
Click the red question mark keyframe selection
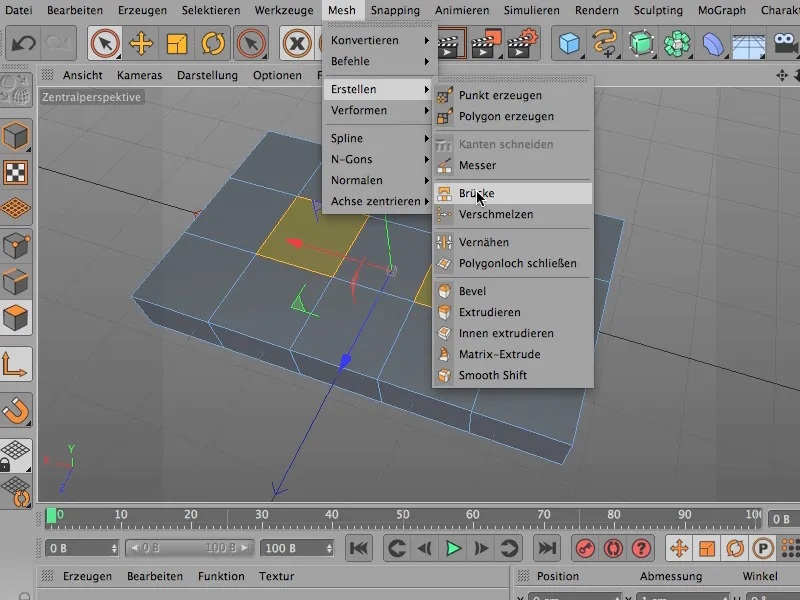[x=641, y=548]
